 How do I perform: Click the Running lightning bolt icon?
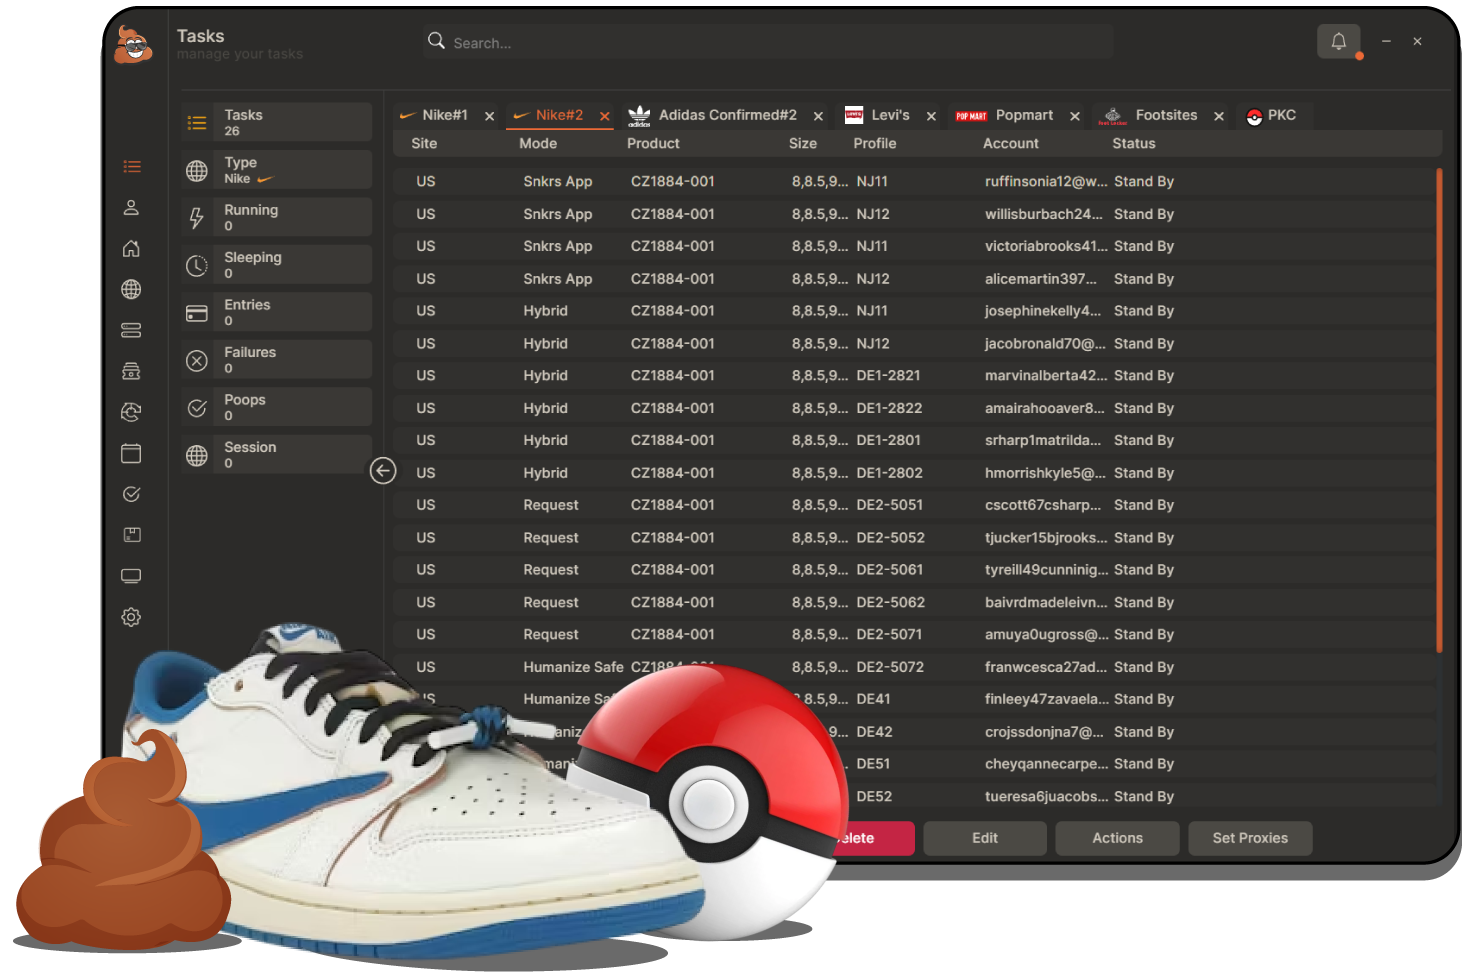(197, 218)
